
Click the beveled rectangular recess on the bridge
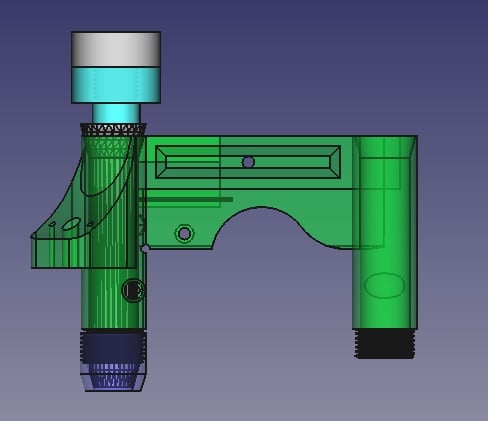coord(248,162)
